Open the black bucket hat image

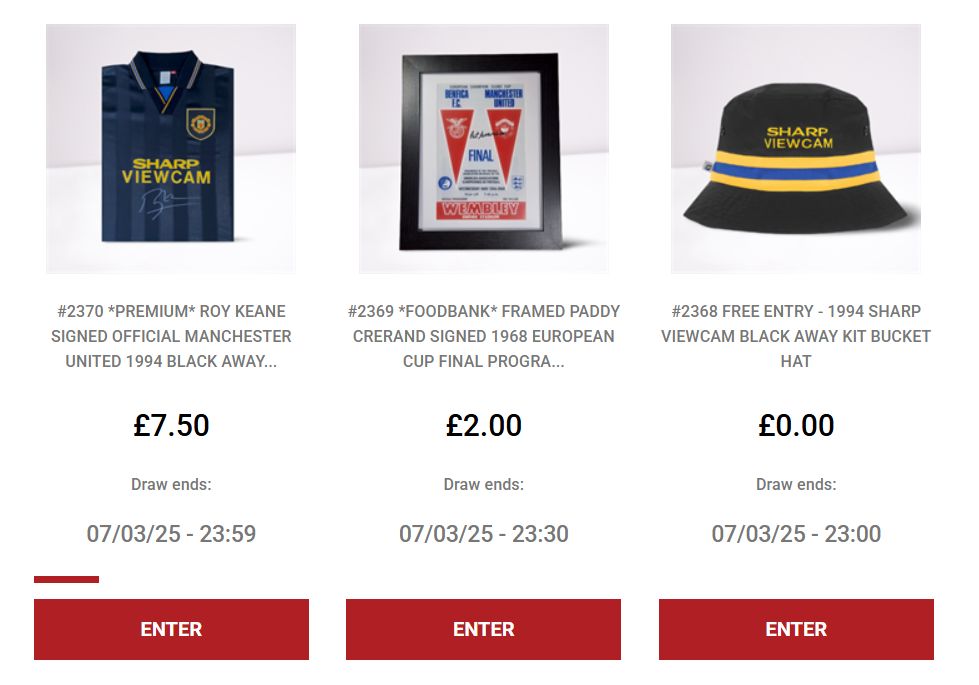pyautogui.click(x=795, y=149)
